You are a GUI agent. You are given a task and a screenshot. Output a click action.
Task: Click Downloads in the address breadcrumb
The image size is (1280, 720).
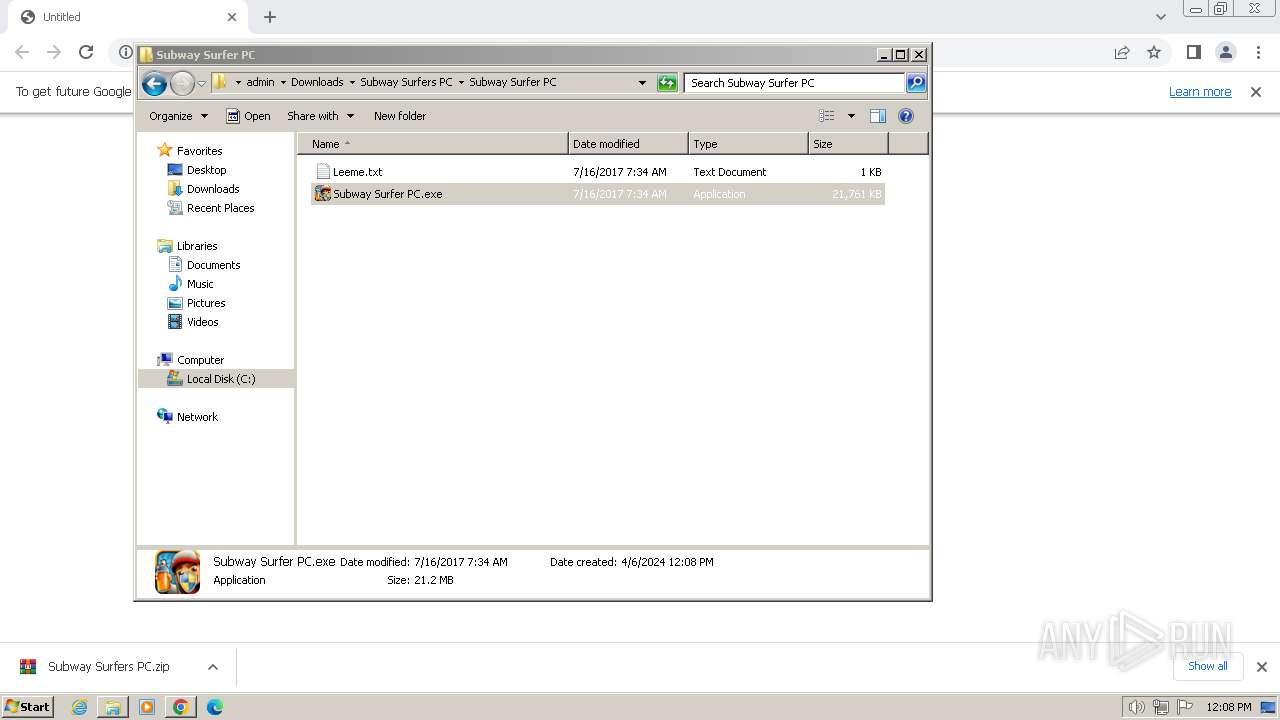[317, 82]
